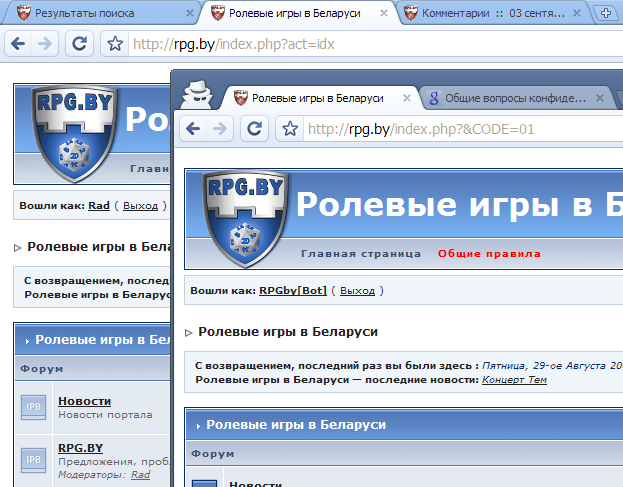Viewport: 623px width, 487px height.
Task: Close the Общие вопросы конфиденциальности tab
Action: point(600,98)
